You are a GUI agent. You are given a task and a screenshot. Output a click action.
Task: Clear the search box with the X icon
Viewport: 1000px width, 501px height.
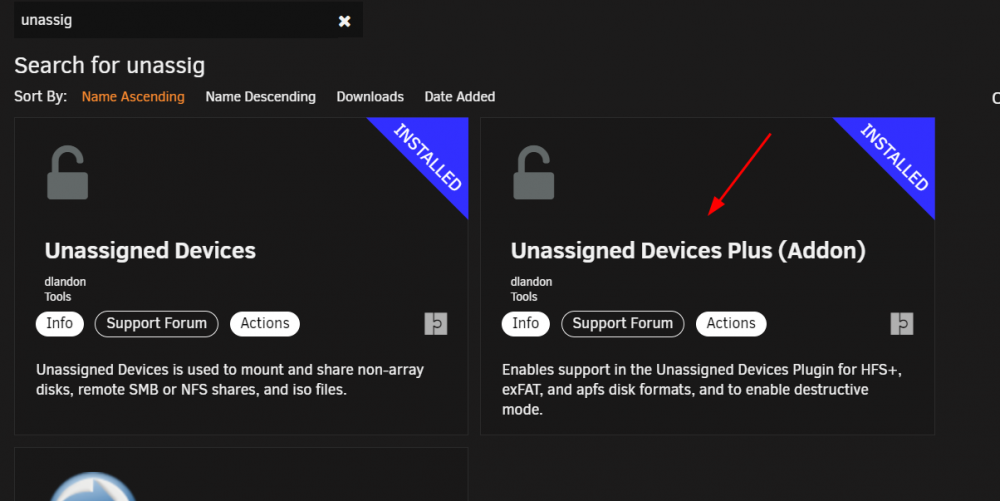[x=344, y=21]
